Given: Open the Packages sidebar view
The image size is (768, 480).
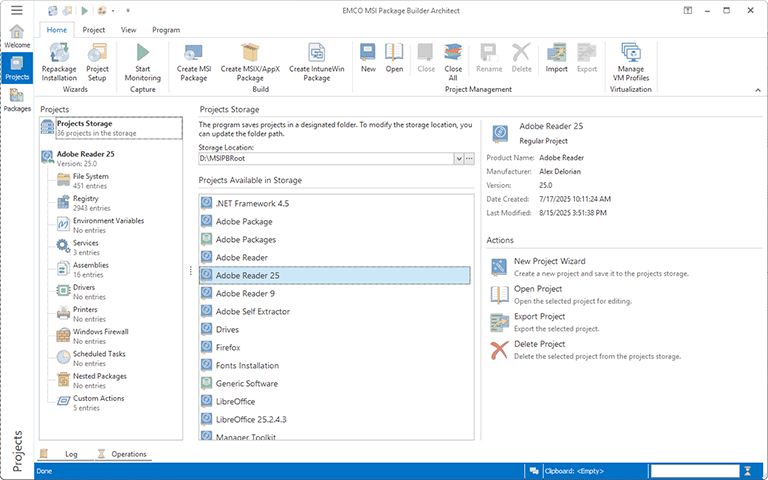Looking at the screenshot, I should (17, 99).
